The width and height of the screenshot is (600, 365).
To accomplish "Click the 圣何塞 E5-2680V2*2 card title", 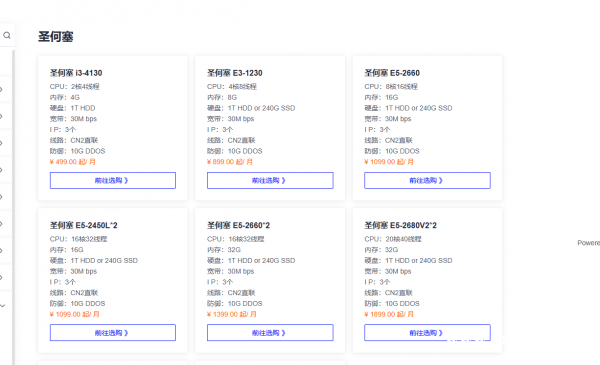I will tap(400, 225).
